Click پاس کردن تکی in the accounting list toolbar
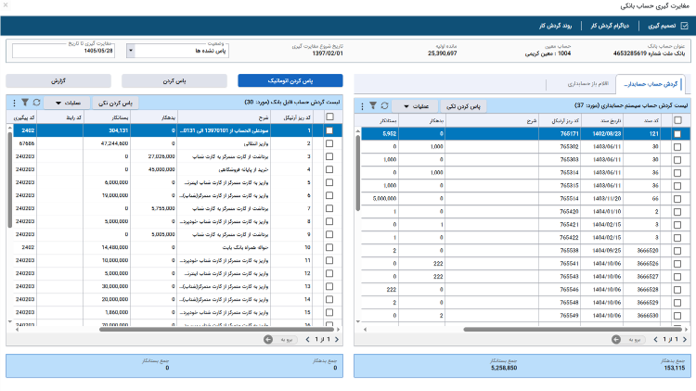This screenshot has width=696, height=391. 463,106
